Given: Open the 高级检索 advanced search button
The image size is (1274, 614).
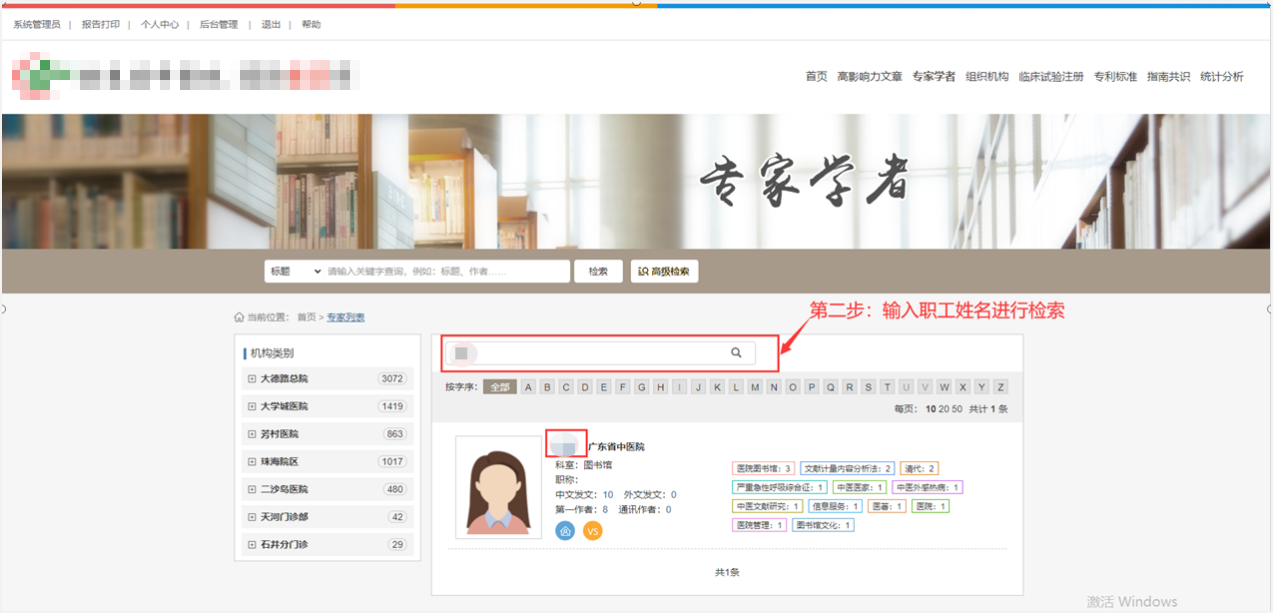Looking at the screenshot, I should (x=664, y=271).
